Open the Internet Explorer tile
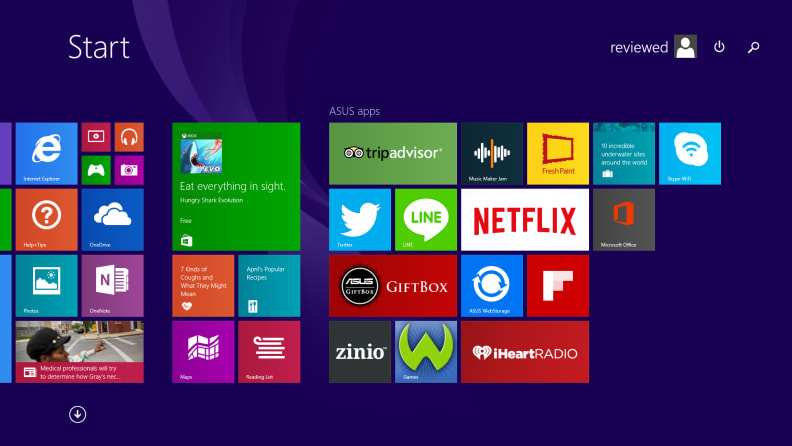792x446 pixels. point(46,154)
